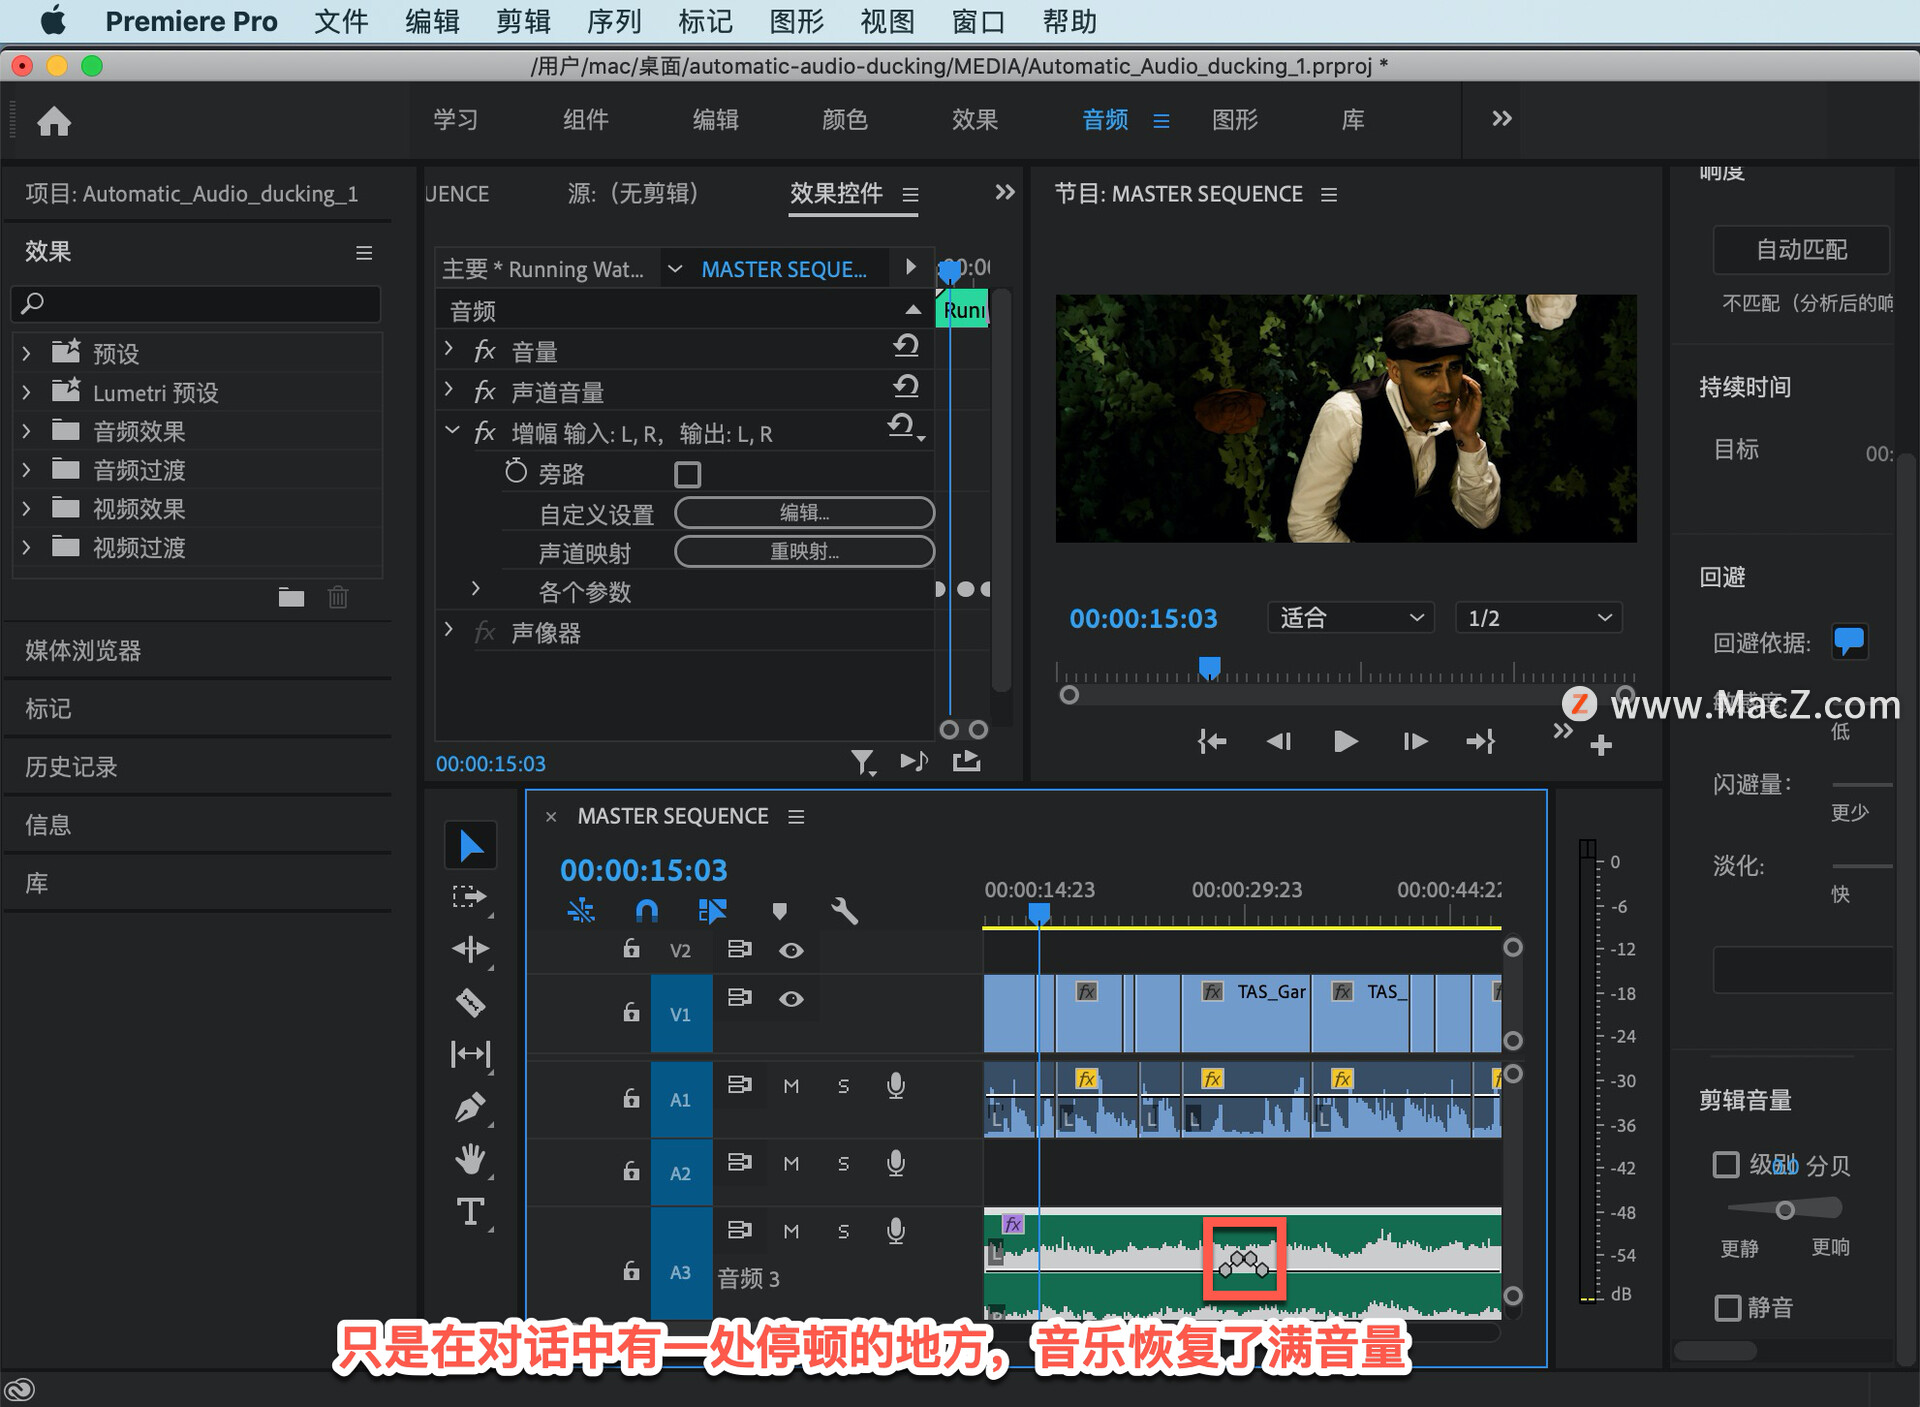Expand the Lumetri 预设 folder
This screenshot has width=1920, height=1407.
click(26, 392)
